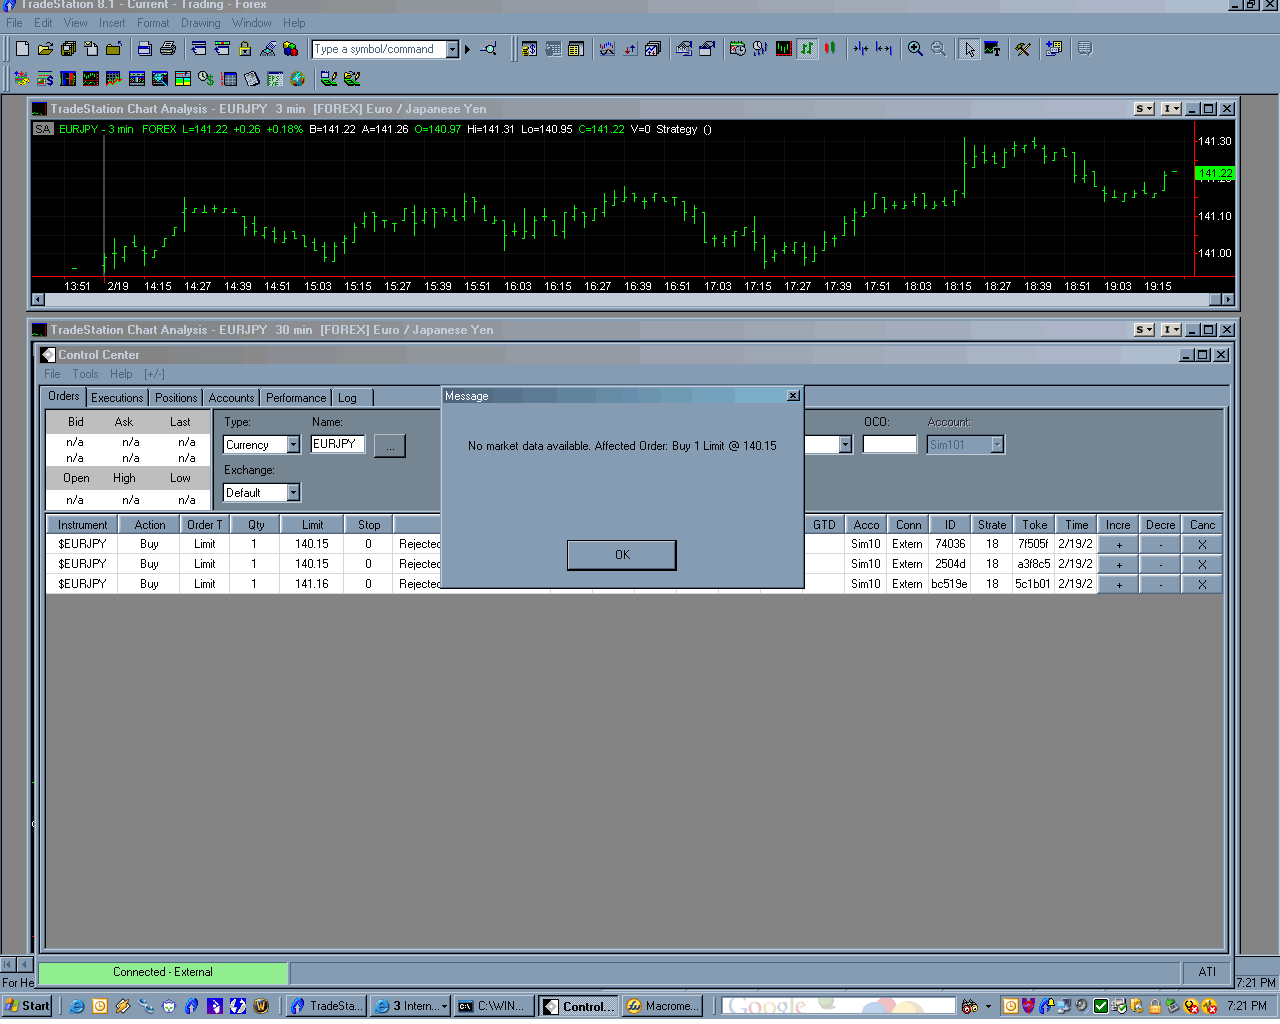Viewport: 1280px width, 1024px height.
Task: Click the Instrument column header
Action: coord(82,525)
